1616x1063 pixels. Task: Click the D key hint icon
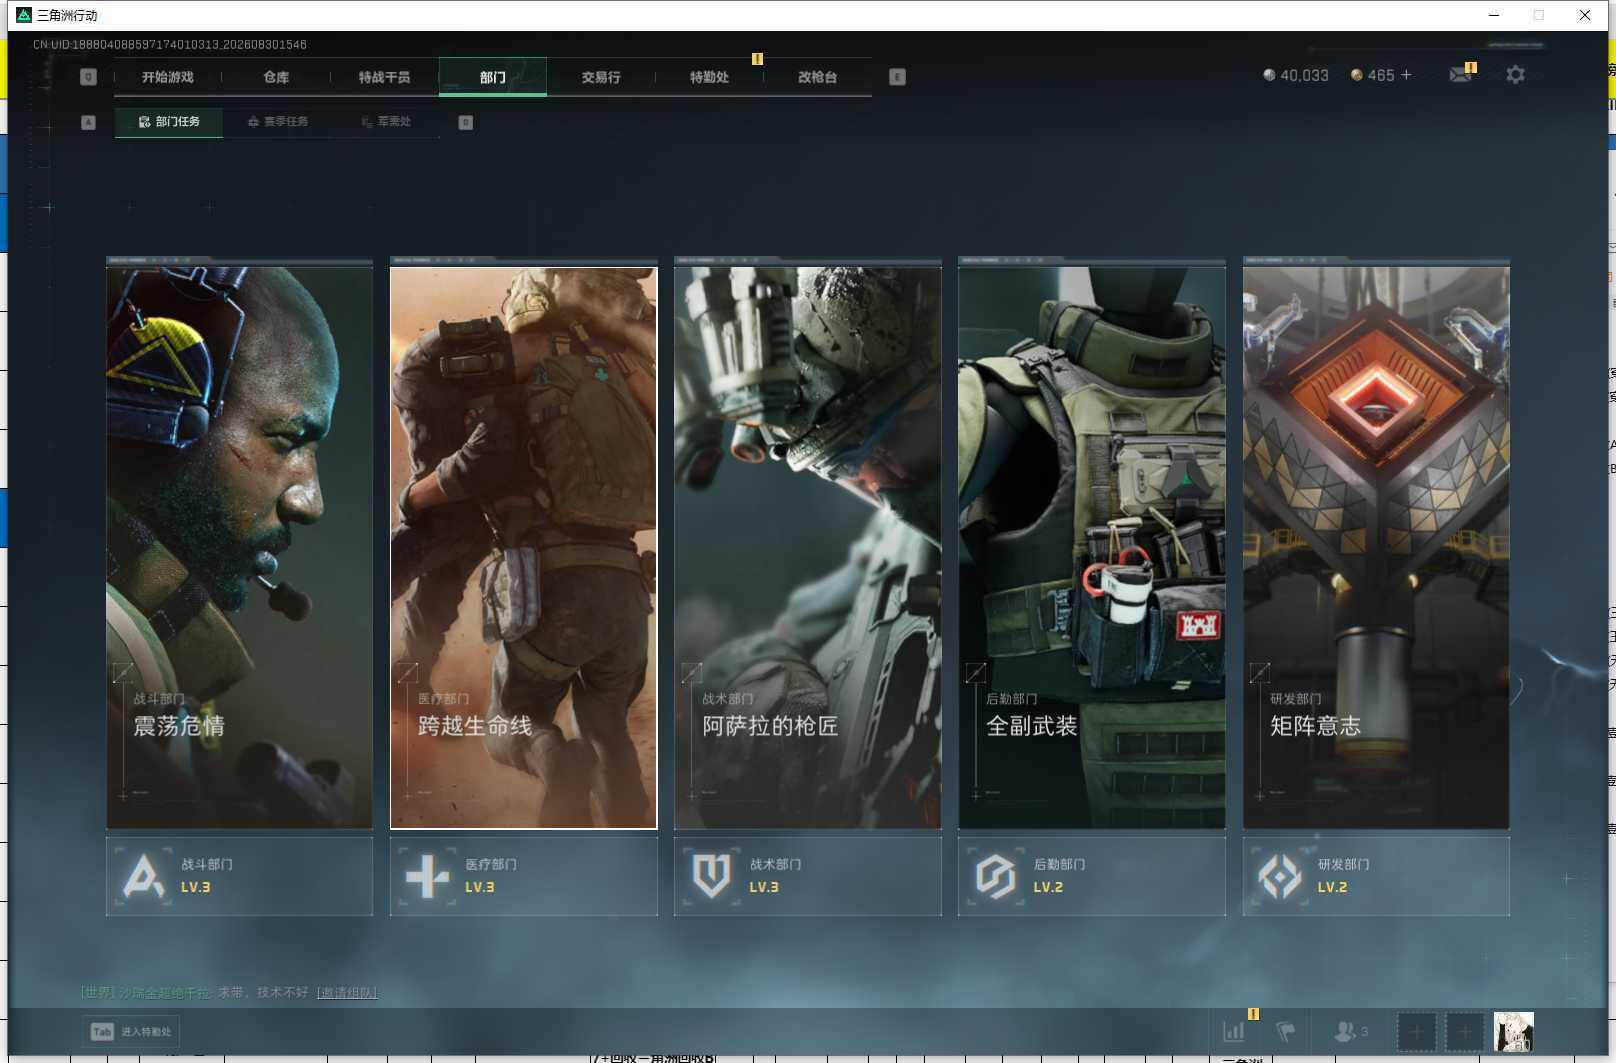(465, 122)
